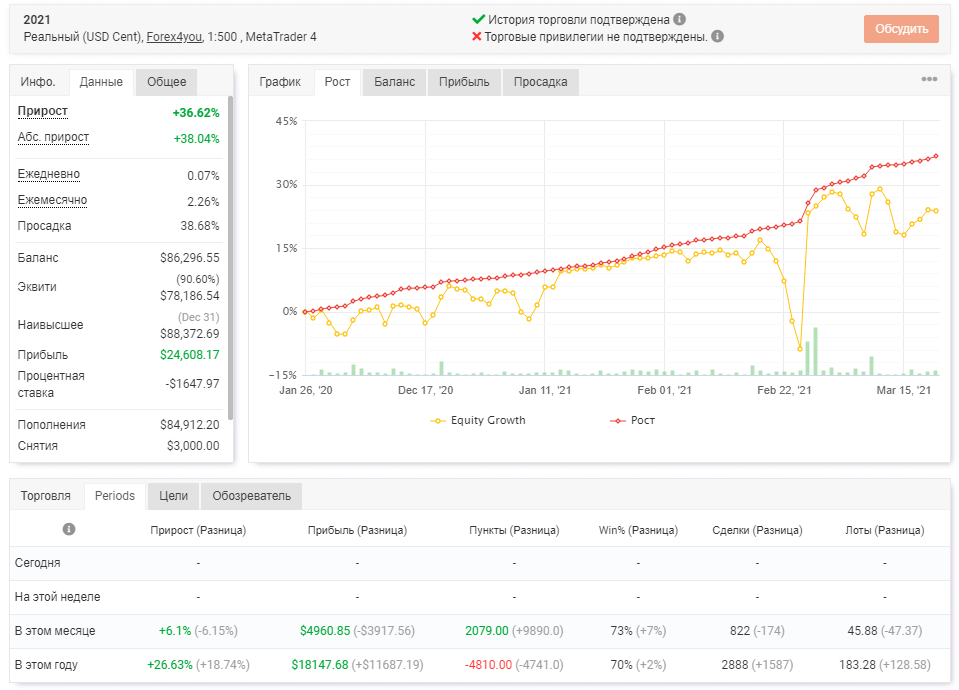
Task: Open the Forex4you broker link
Action: pos(174,37)
